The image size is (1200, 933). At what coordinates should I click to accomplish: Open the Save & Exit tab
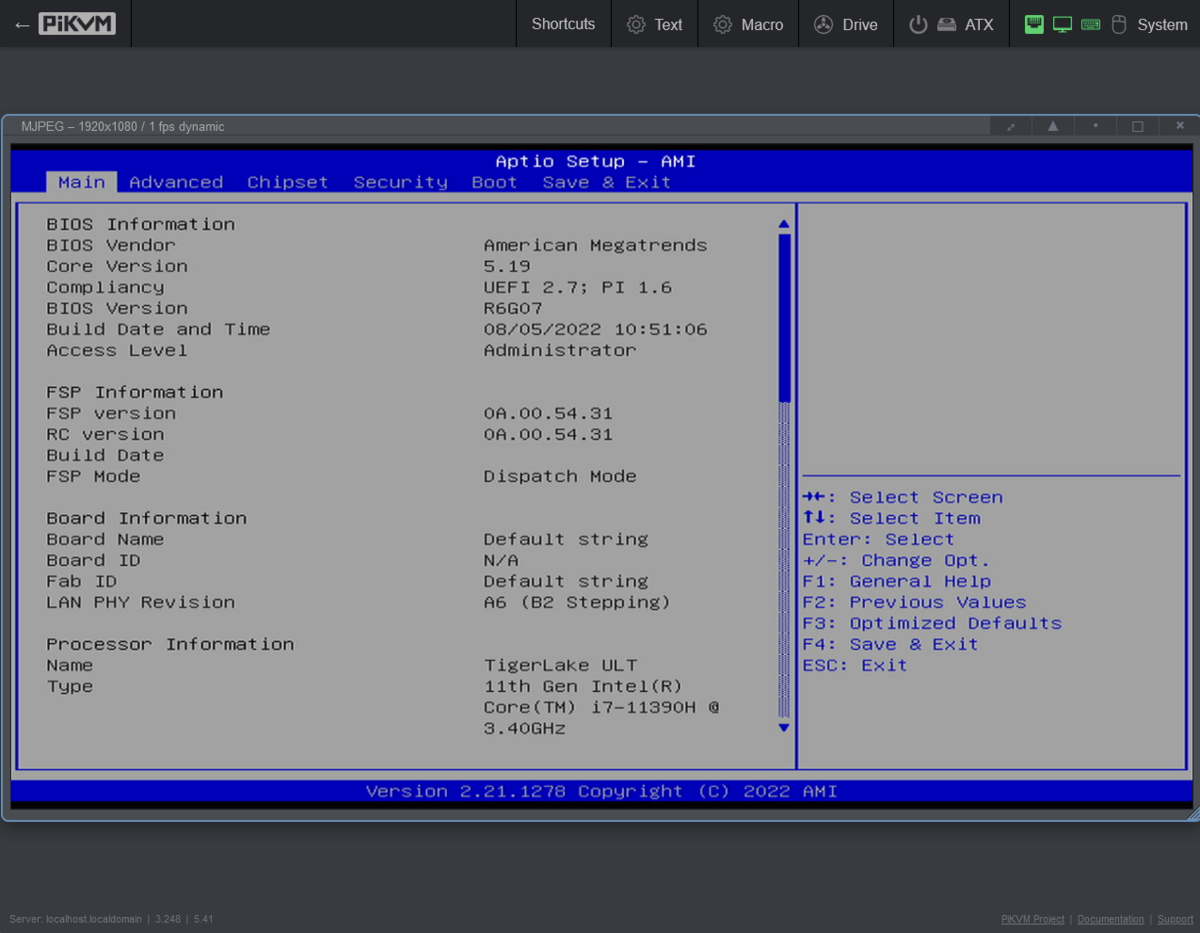tap(606, 182)
